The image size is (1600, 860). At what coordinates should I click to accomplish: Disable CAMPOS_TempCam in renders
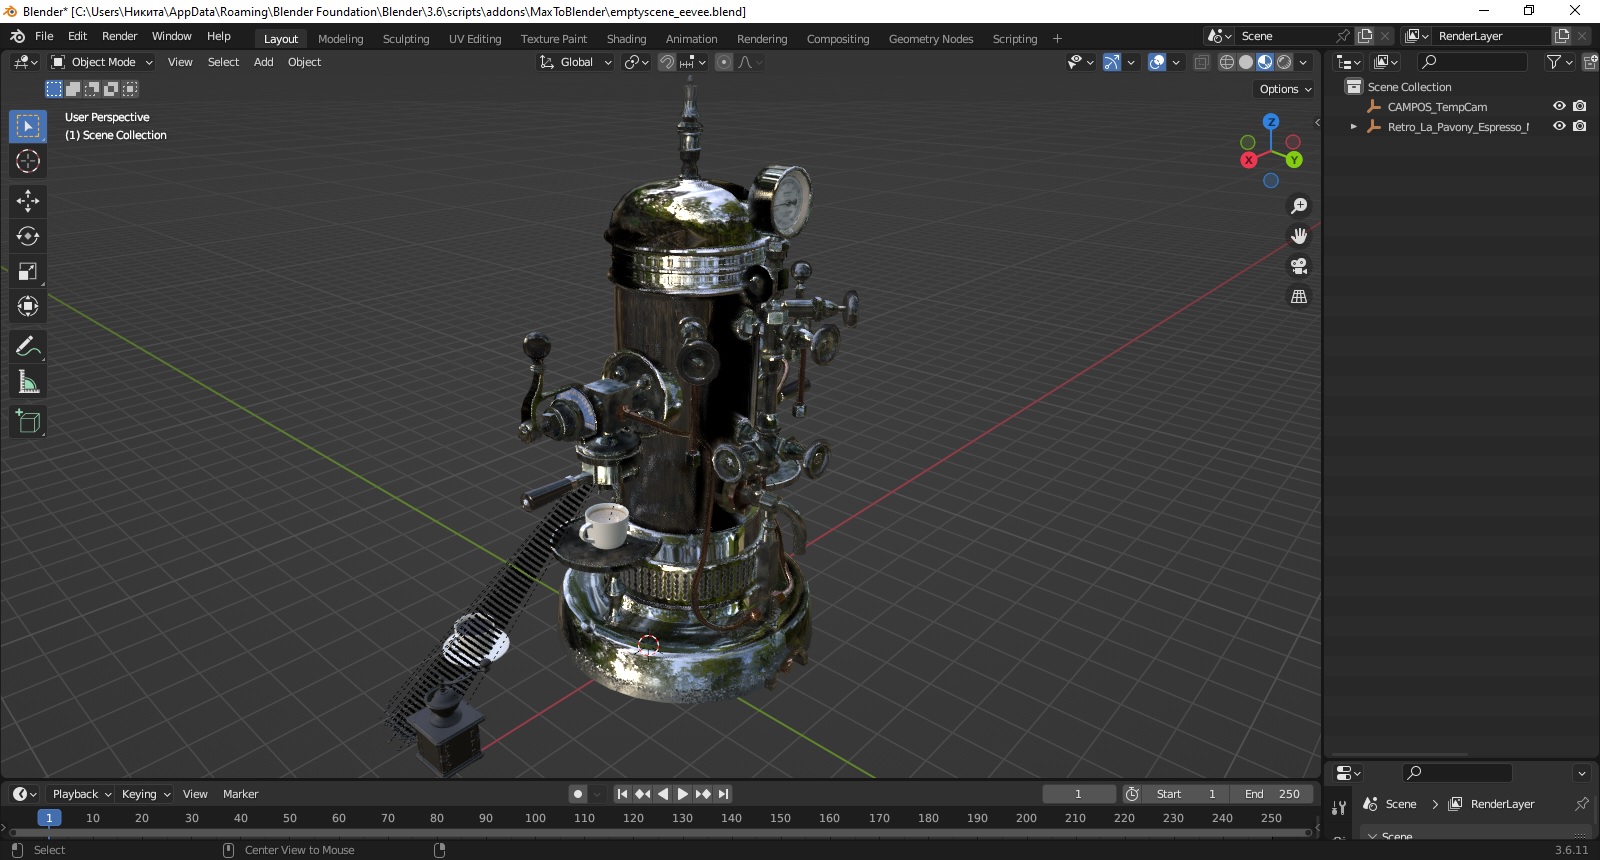1580,106
